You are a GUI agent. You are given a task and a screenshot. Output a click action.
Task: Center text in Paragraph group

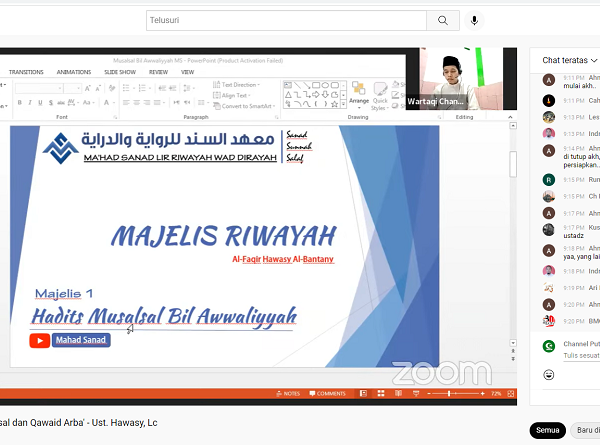[x=136, y=103]
